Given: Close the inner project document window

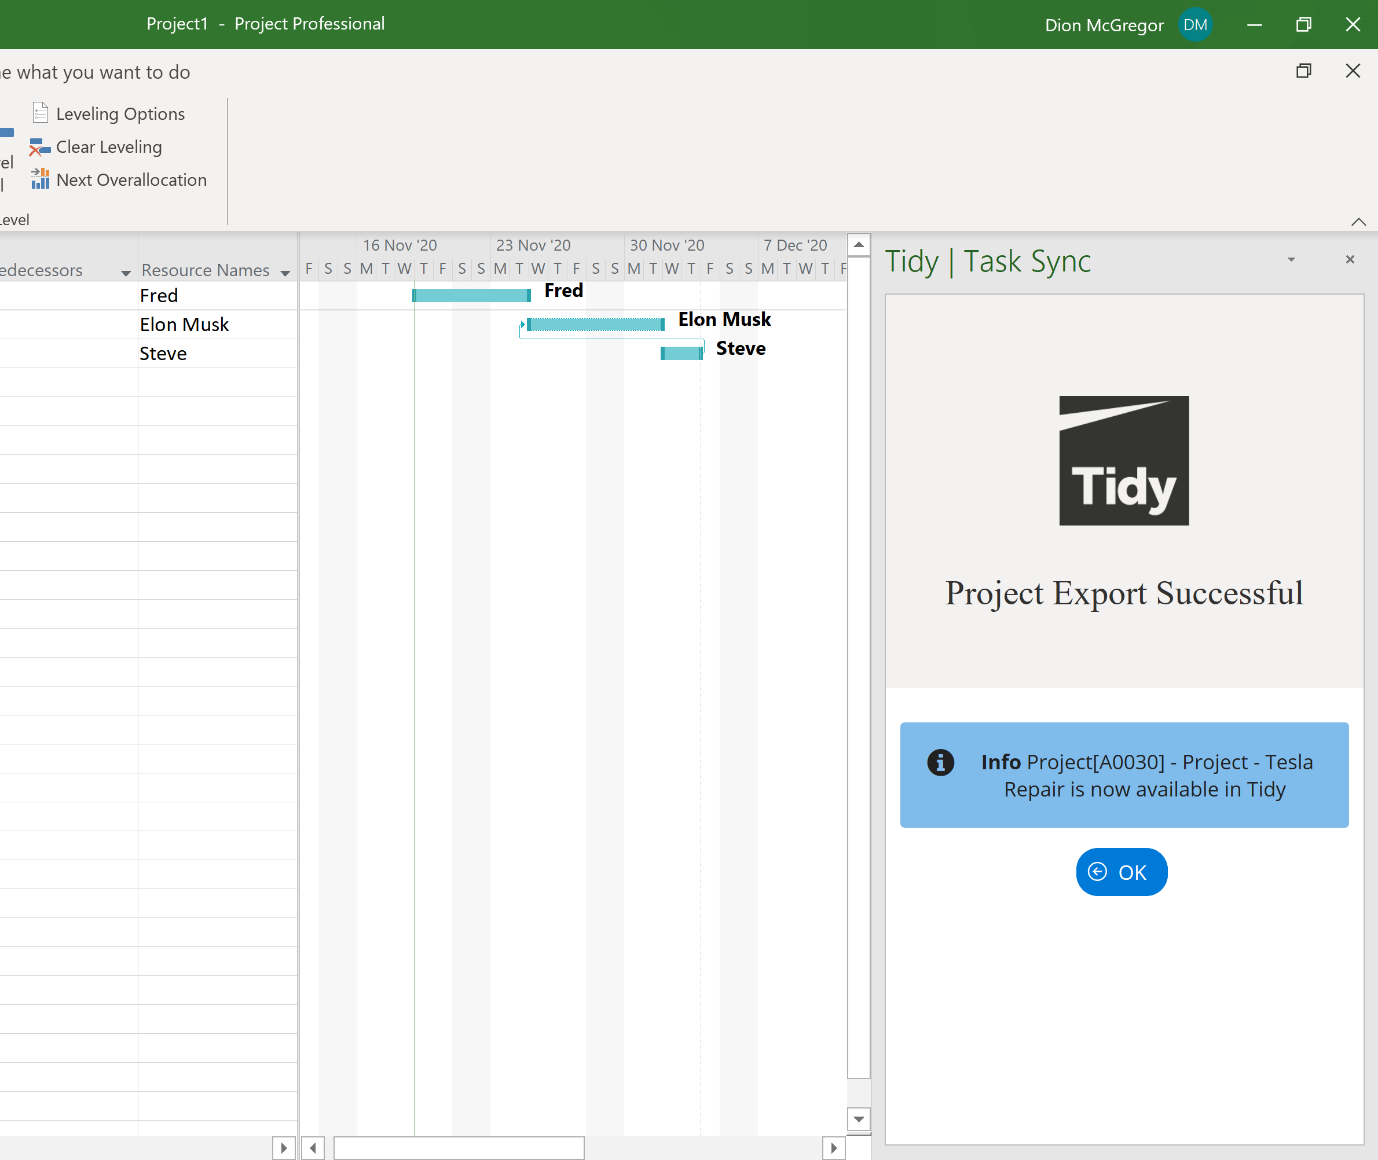Looking at the screenshot, I should point(1353,71).
